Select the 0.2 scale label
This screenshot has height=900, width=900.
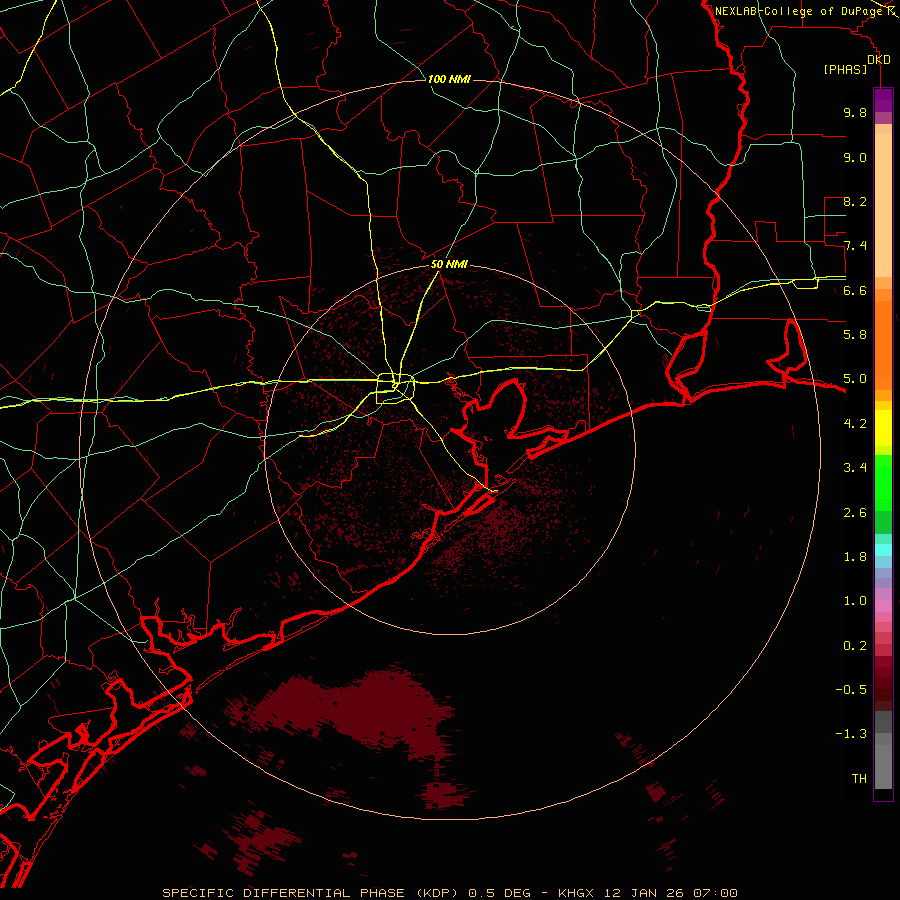[x=855, y=646]
